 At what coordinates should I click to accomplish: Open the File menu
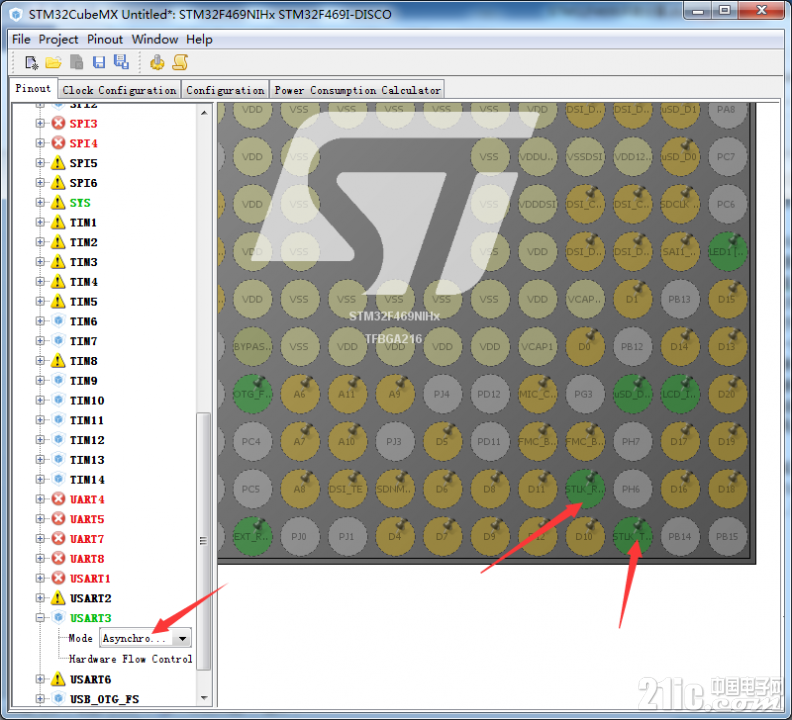(21, 39)
